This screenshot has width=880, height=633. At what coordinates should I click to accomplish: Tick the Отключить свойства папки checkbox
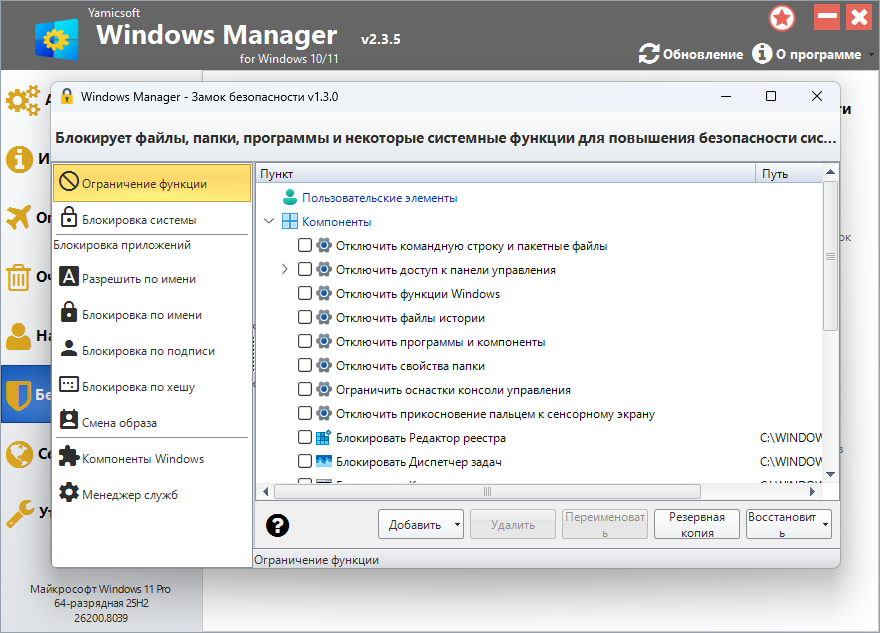tap(305, 365)
